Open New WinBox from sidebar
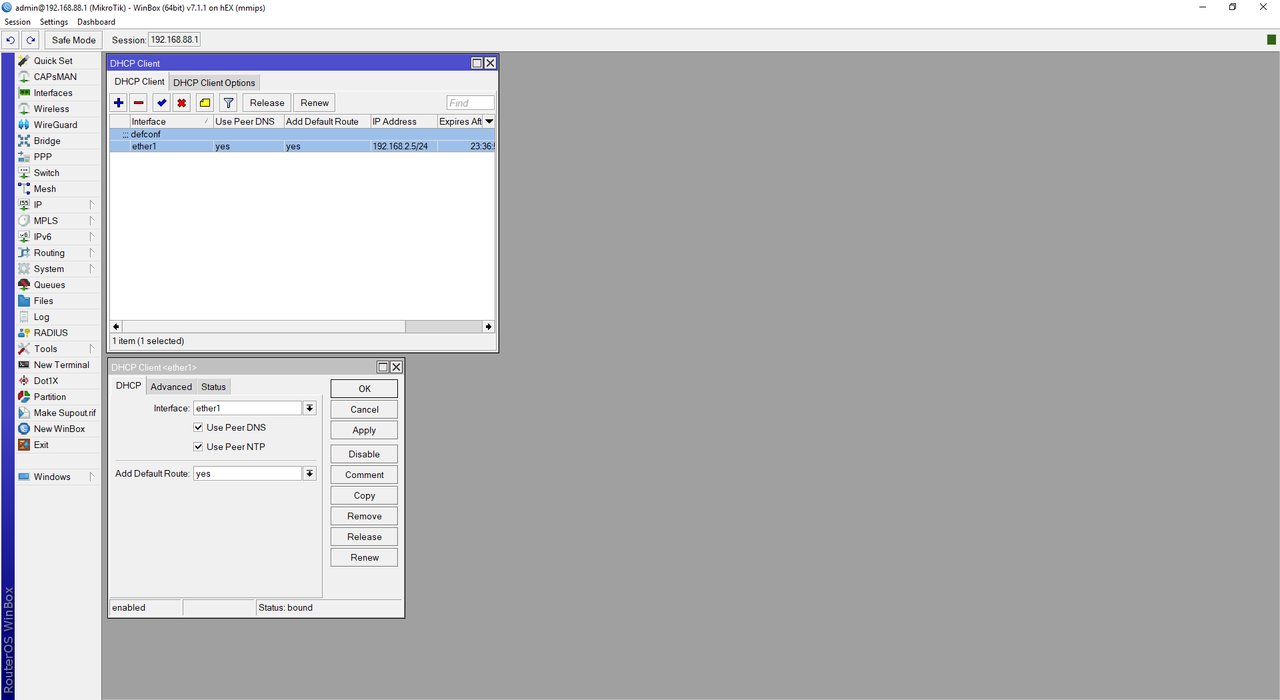This screenshot has width=1280, height=700. coord(59,429)
